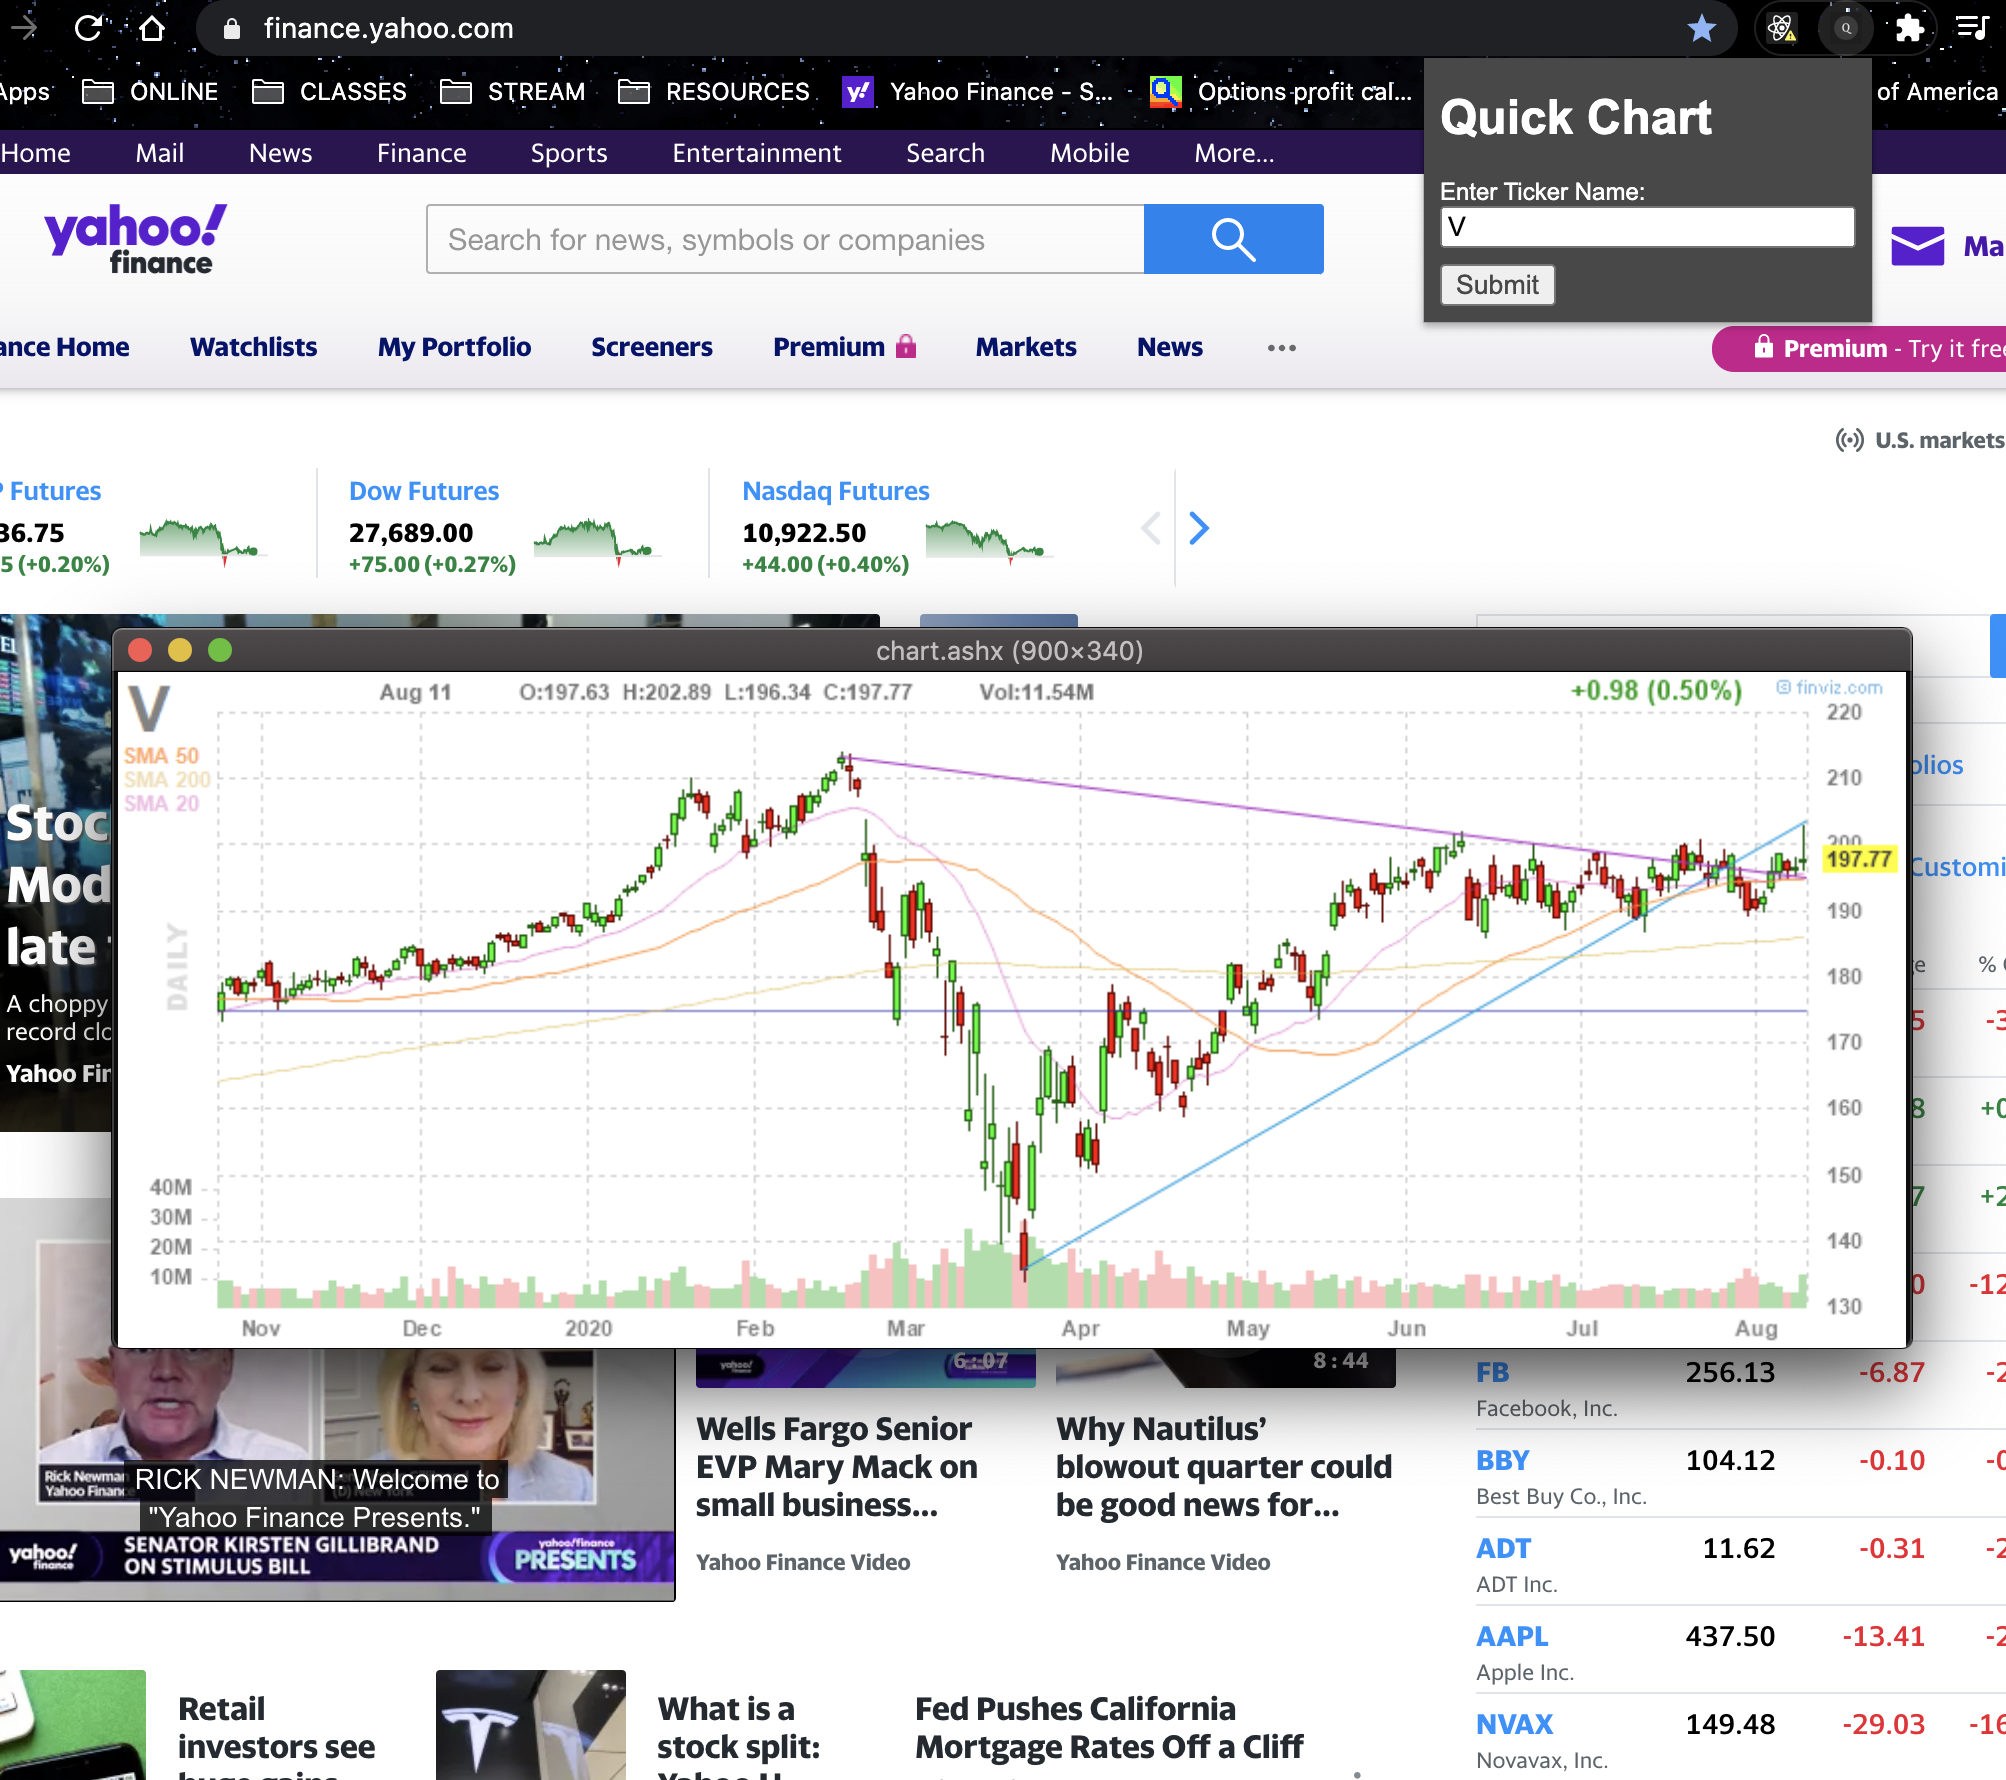Open News in the Yahoo top bar
The height and width of the screenshot is (1780, 2006).
[x=280, y=153]
